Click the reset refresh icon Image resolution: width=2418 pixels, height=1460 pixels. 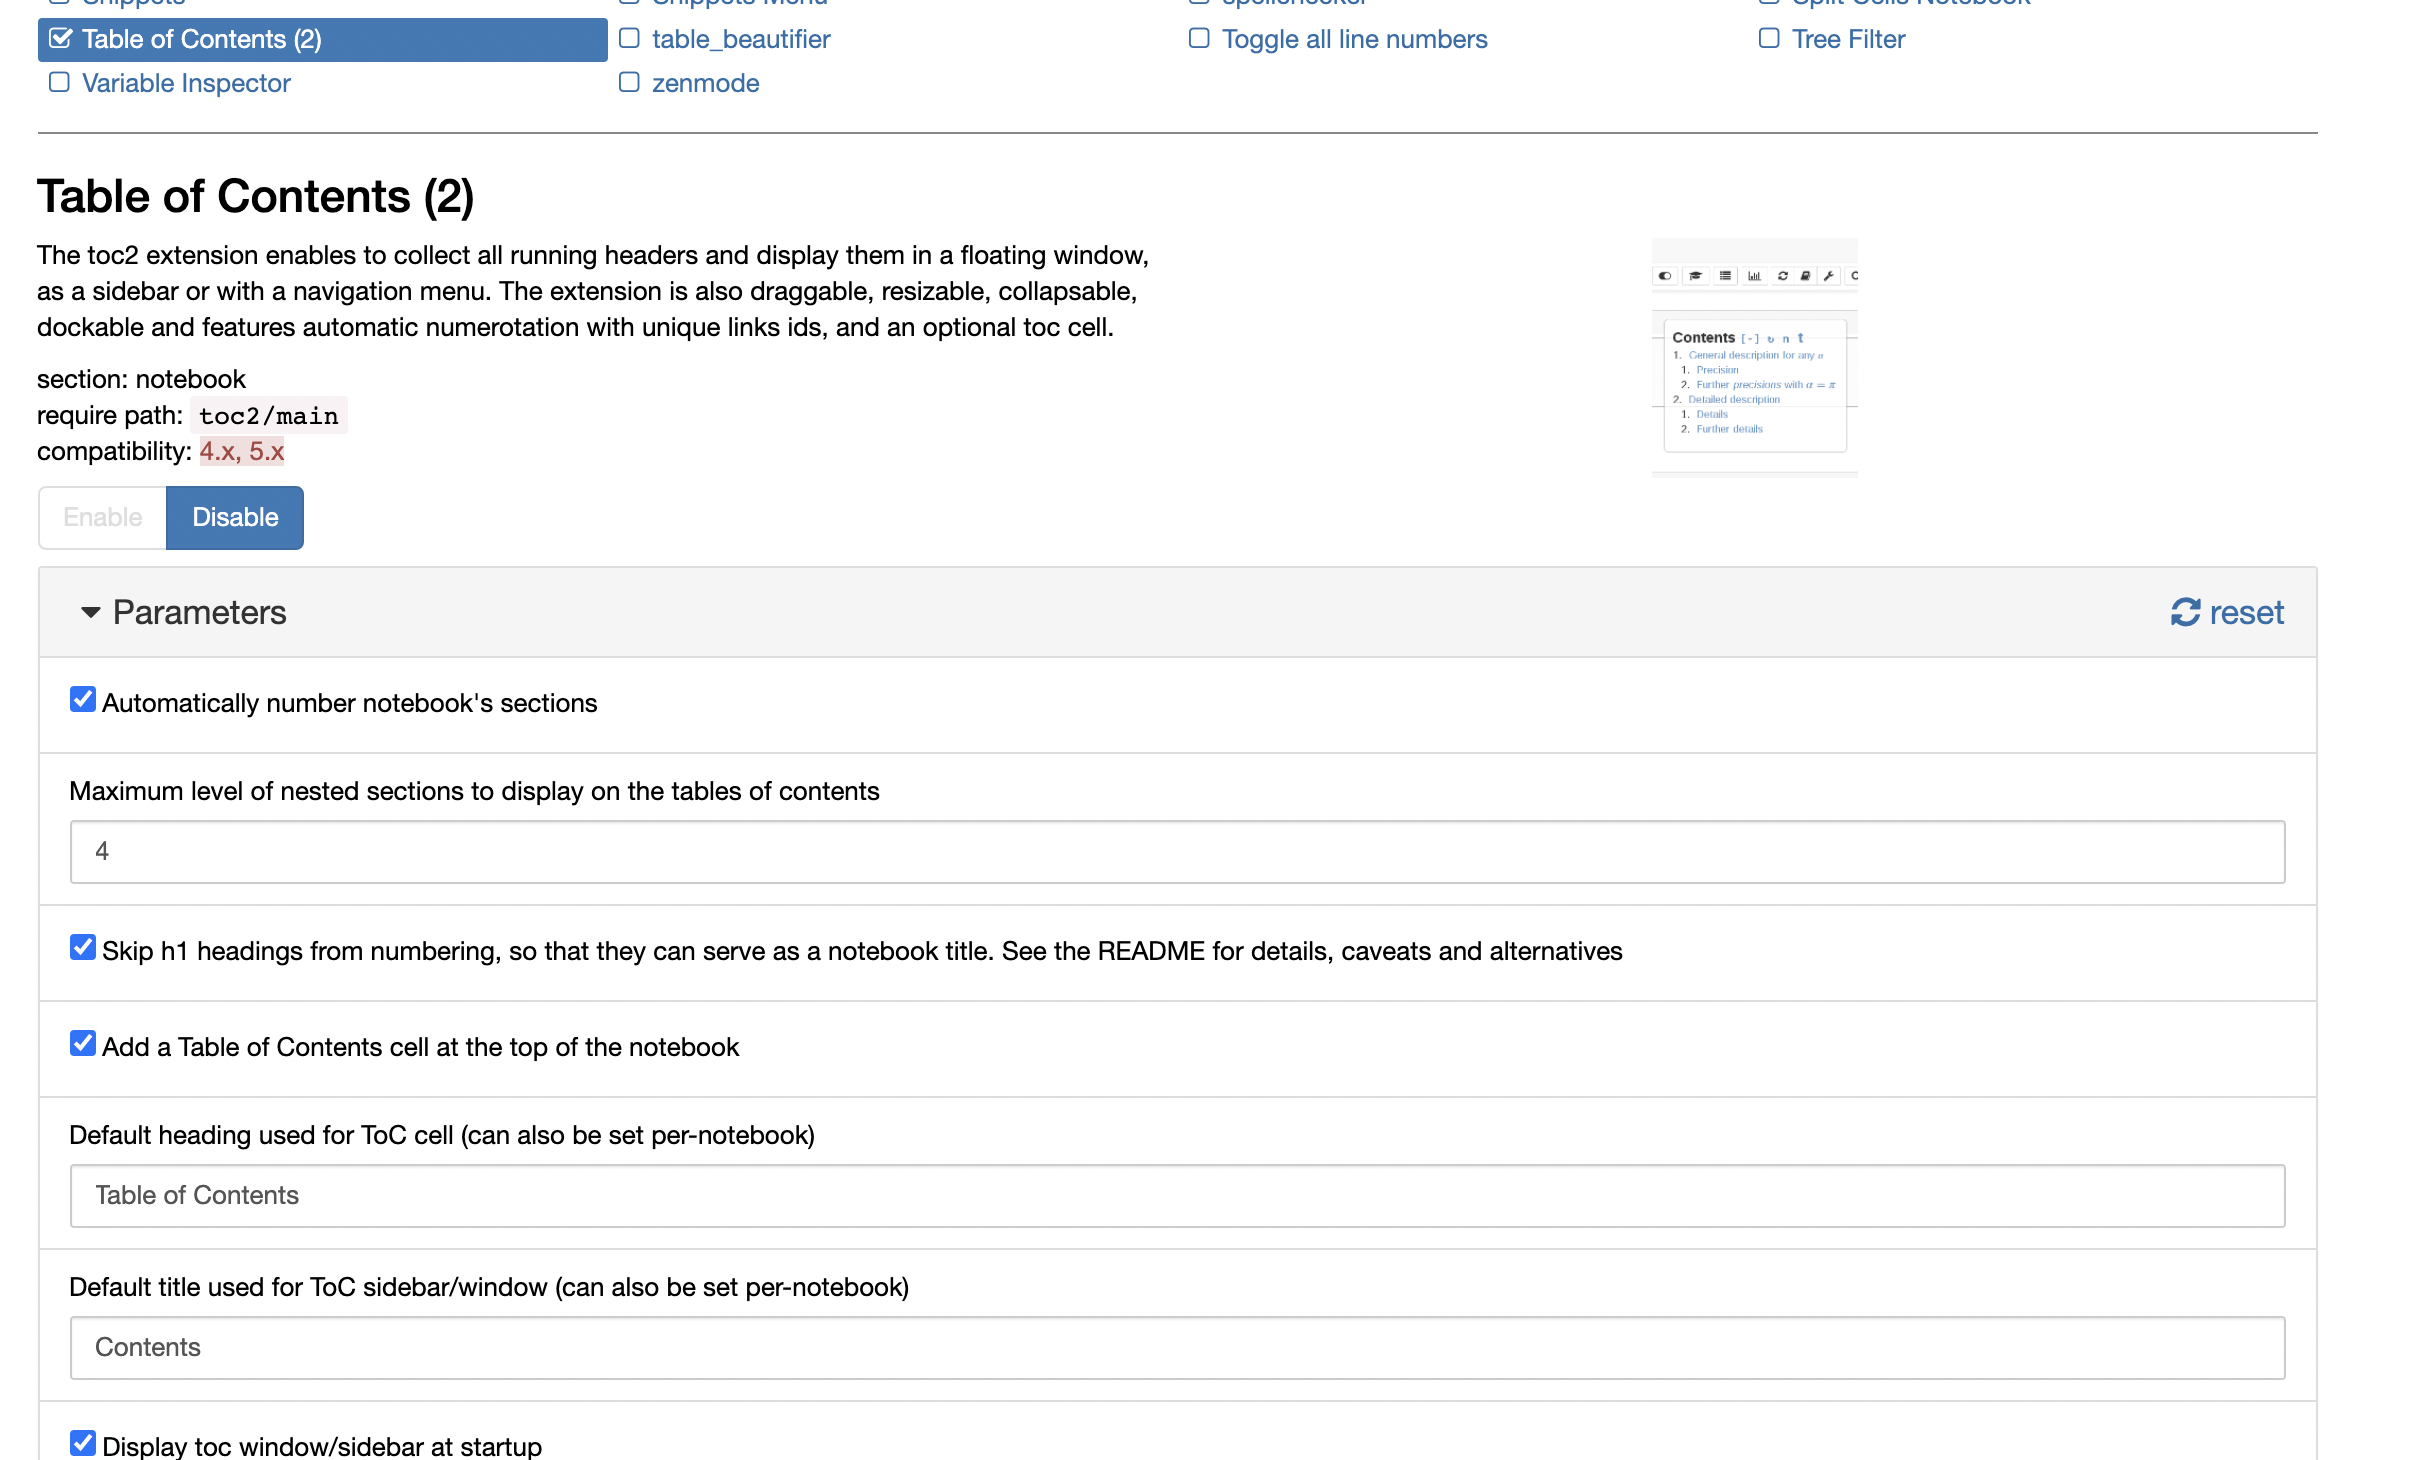click(2185, 612)
